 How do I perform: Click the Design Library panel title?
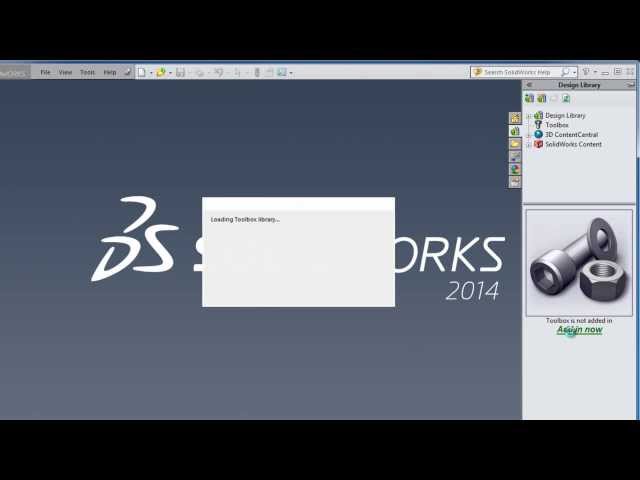(579, 85)
